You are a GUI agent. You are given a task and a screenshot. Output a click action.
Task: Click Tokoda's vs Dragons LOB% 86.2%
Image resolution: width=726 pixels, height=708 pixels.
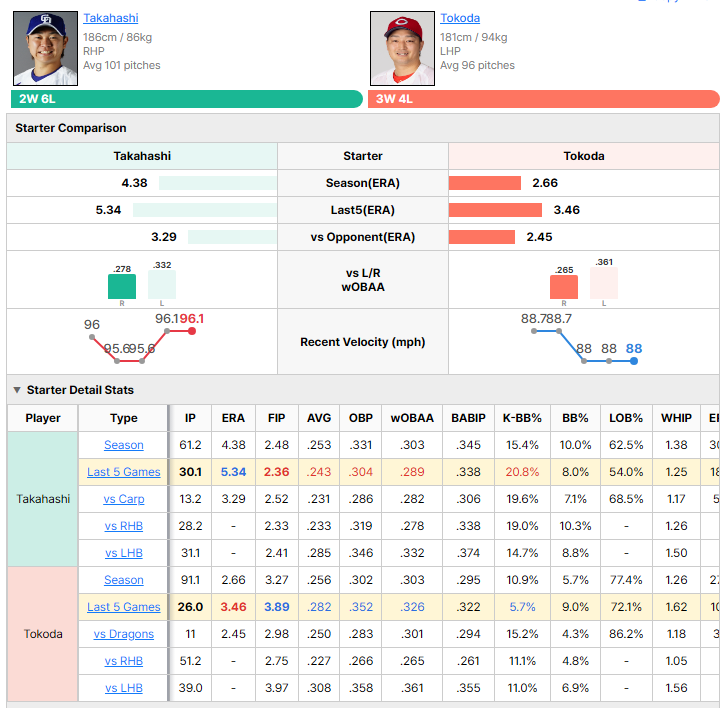click(x=626, y=634)
